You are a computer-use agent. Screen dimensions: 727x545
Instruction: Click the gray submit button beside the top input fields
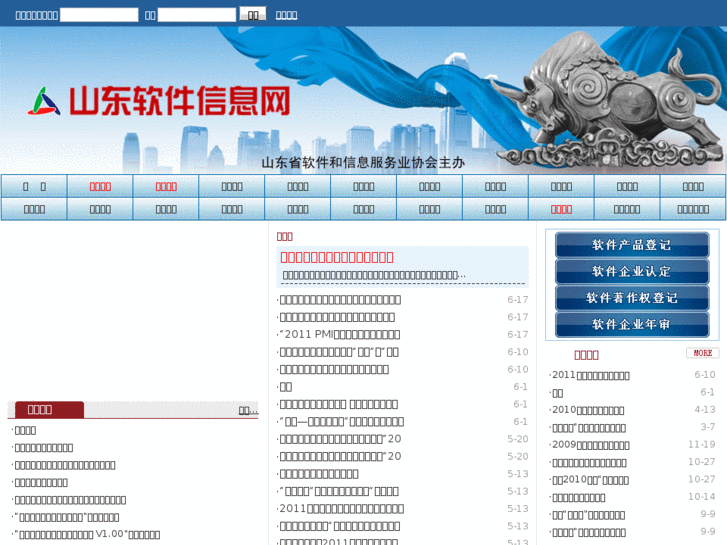click(x=253, y=14)
